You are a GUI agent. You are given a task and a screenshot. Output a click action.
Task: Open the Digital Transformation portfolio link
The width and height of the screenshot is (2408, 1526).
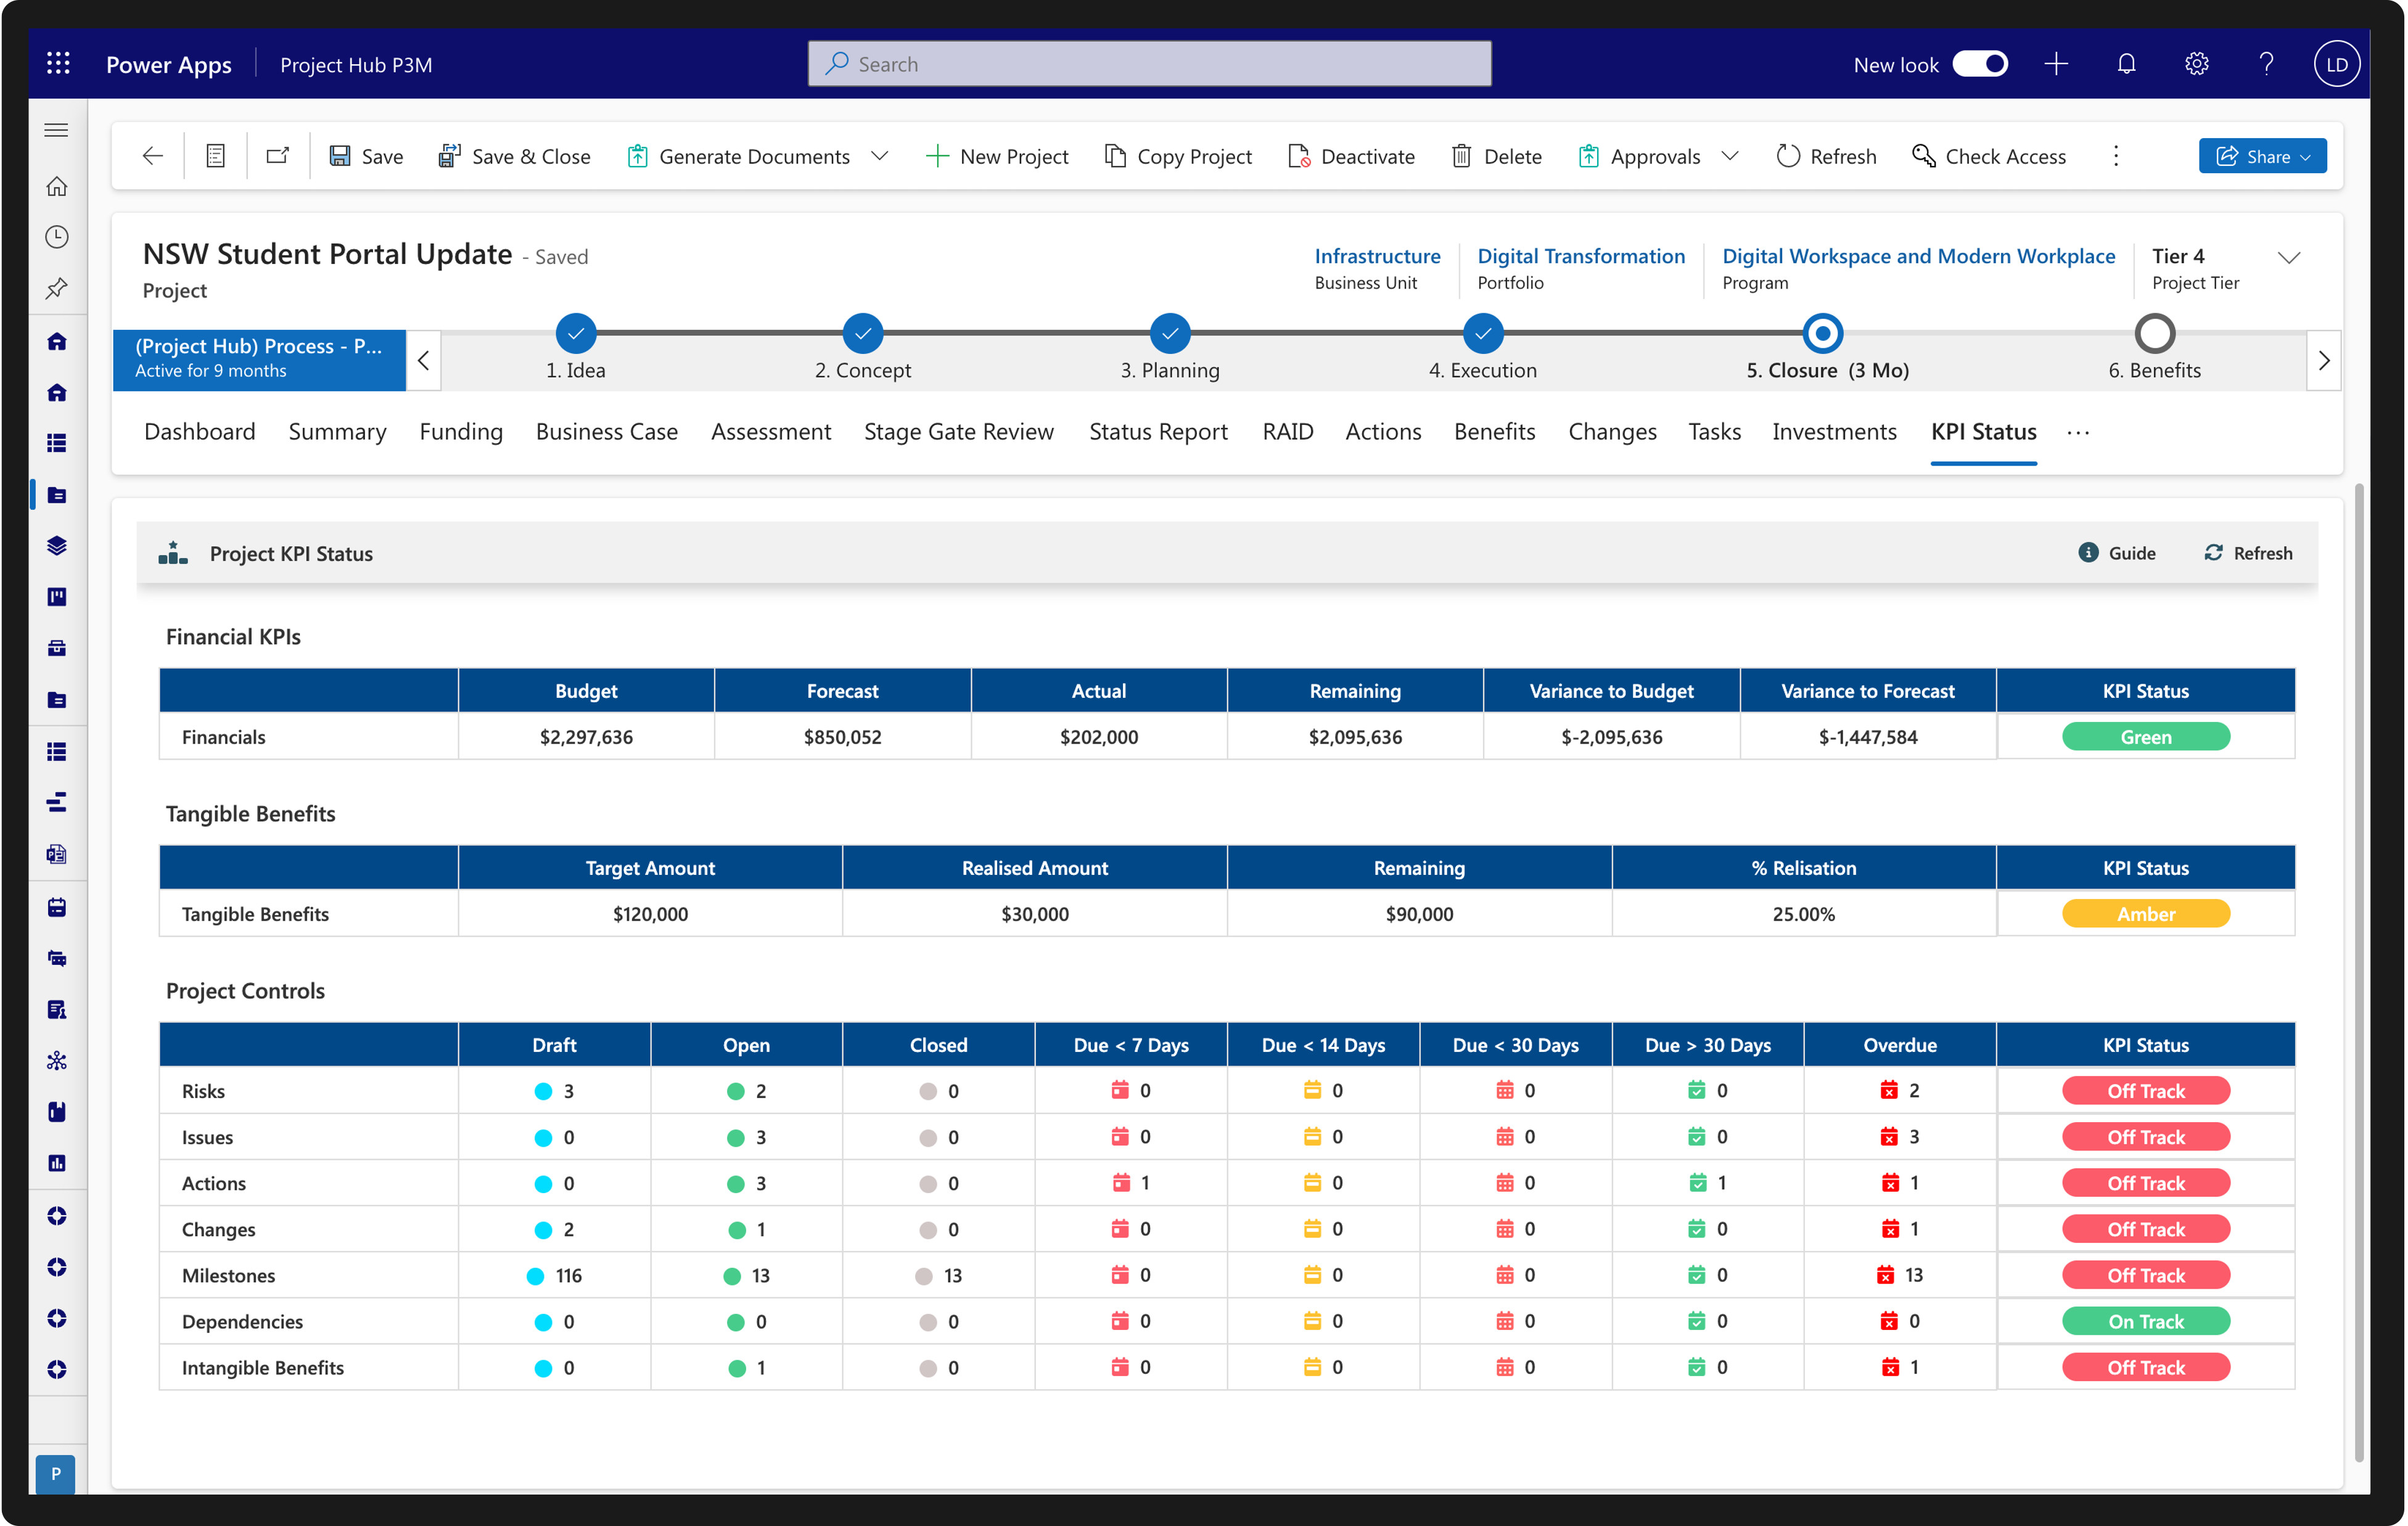[1581, 256]
